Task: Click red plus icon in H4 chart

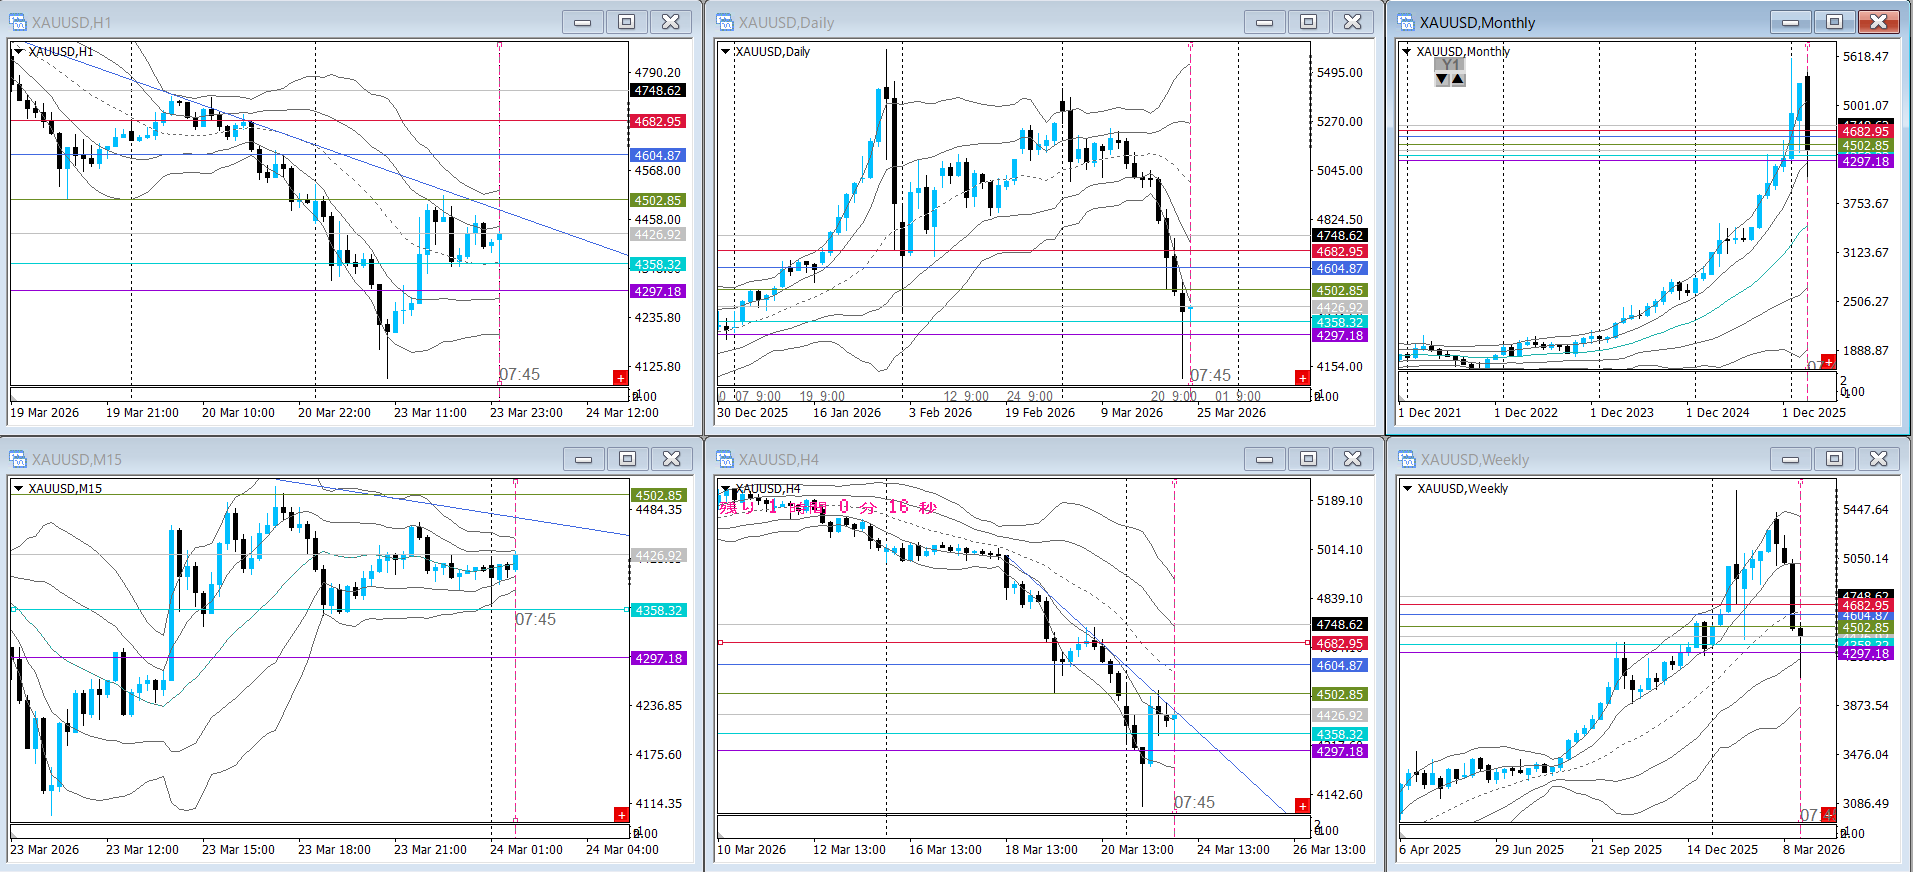Action: 1302,806
